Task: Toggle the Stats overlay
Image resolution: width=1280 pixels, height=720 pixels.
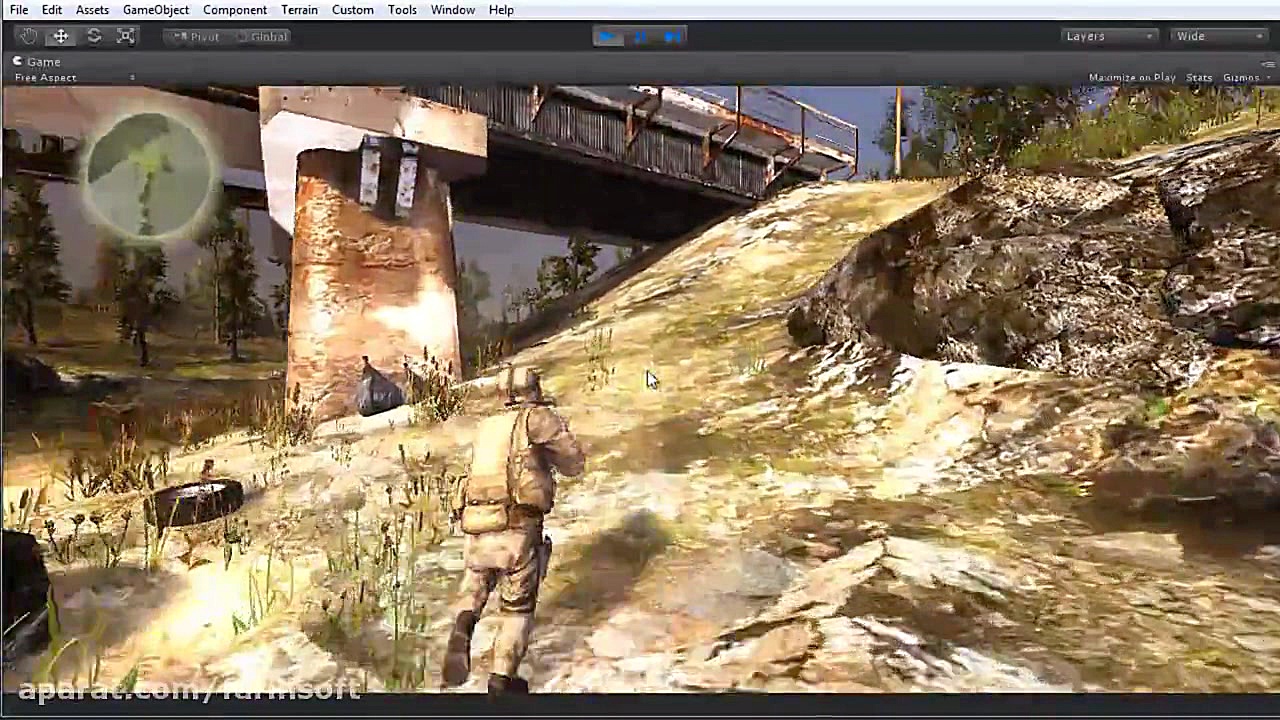Action: pos(1199,77)
